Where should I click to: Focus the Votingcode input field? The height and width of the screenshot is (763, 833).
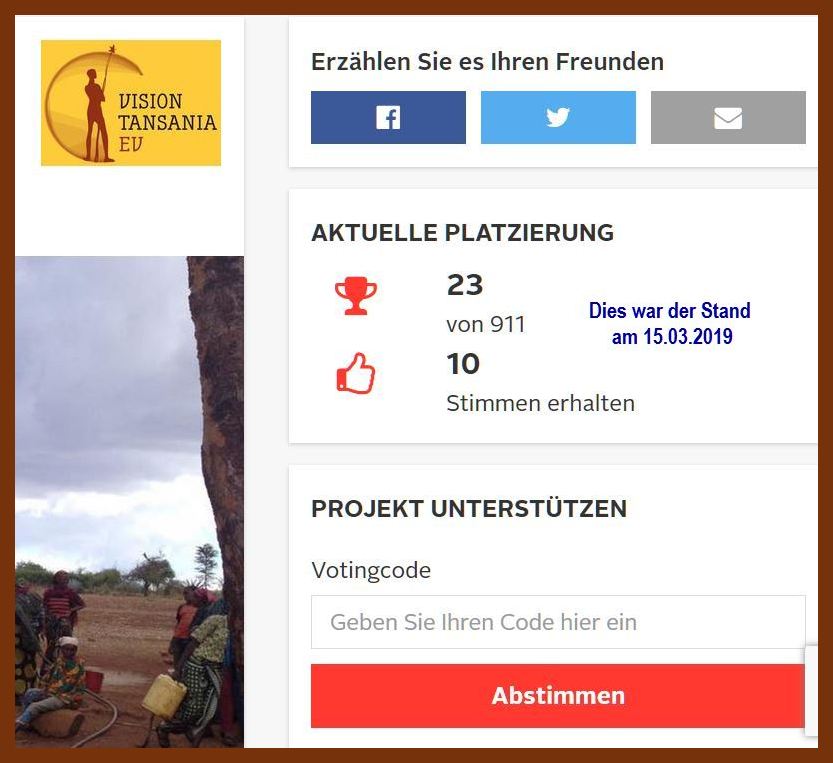pyautogui.click(x=558, y=622)
